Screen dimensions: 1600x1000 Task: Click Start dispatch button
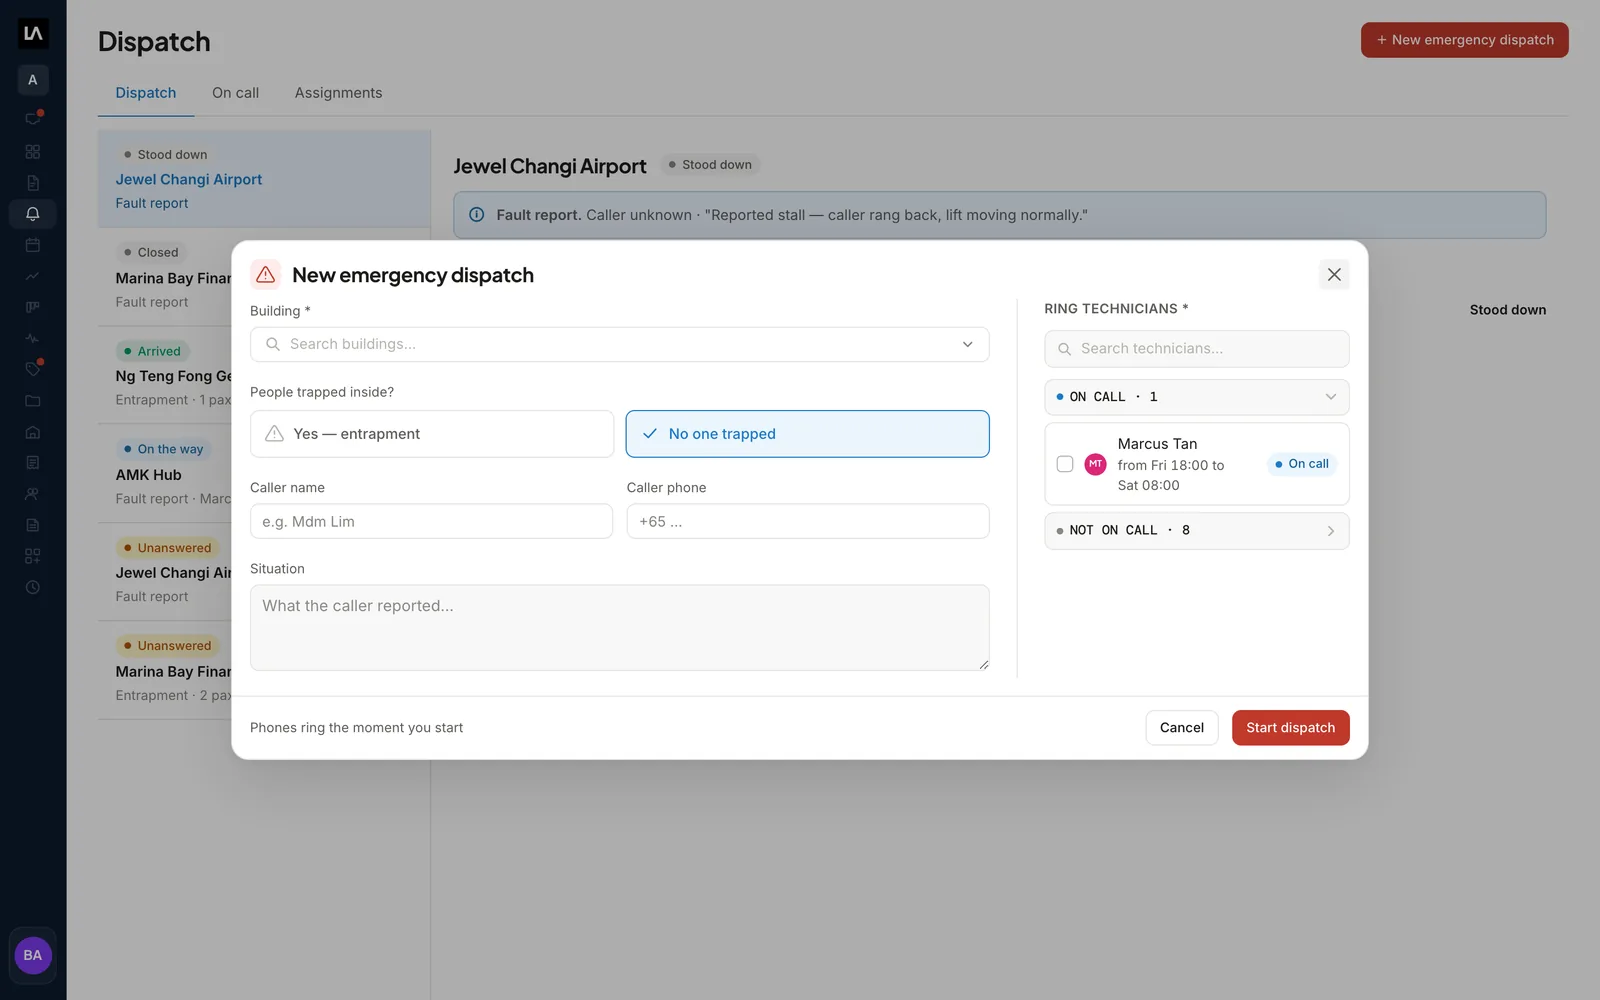coord(1291,728)
